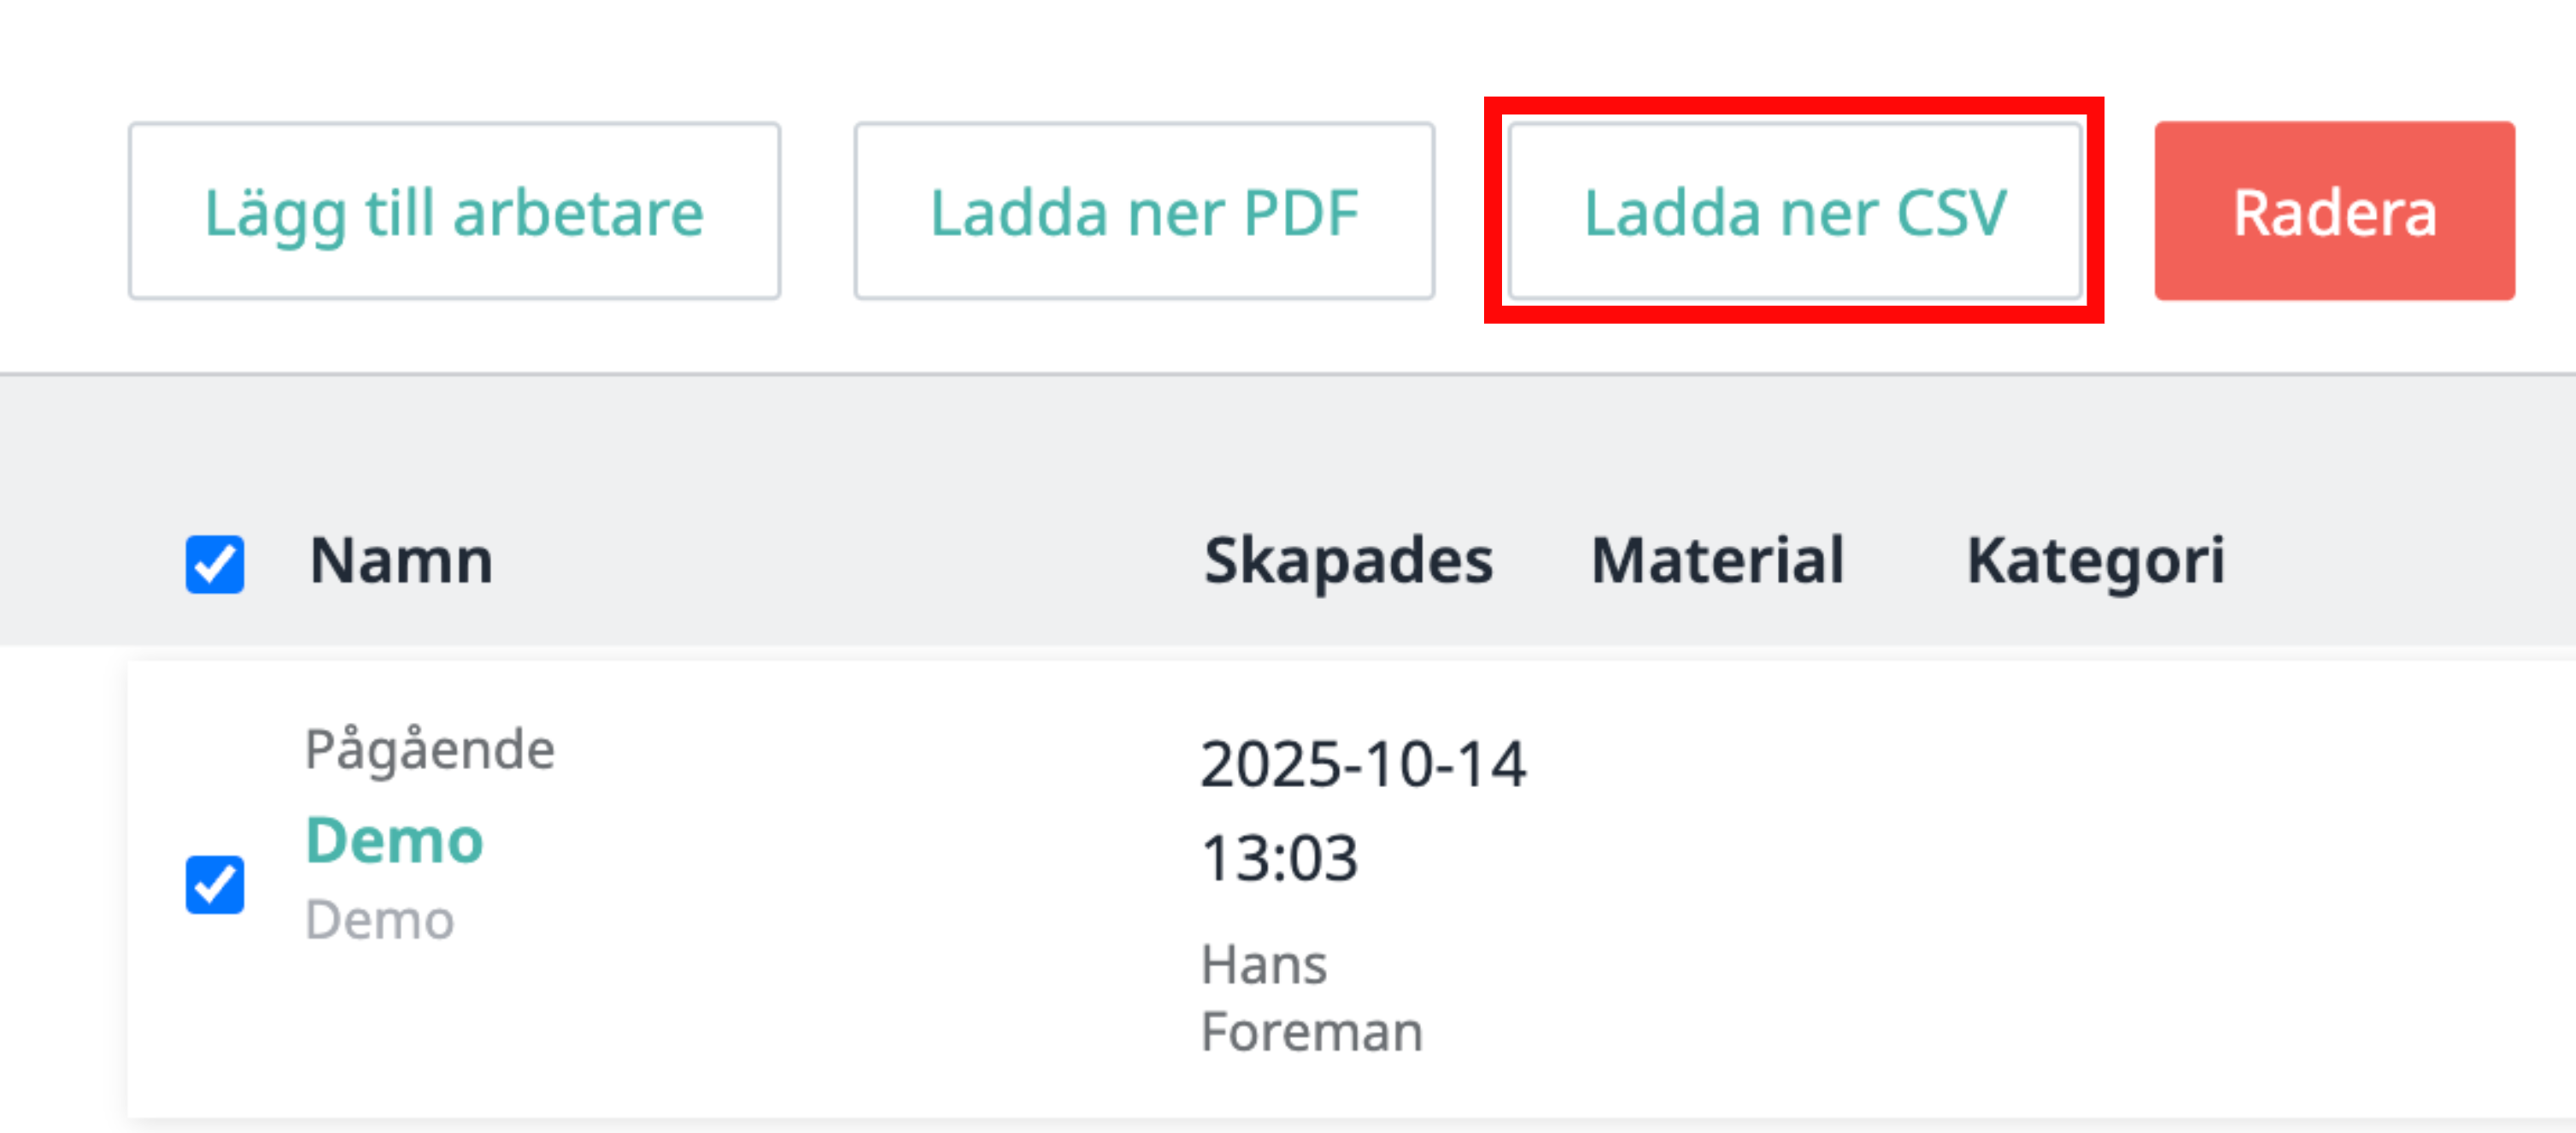Screen dimensions: 2576x1133
Task: Sort by the Namn column header
Action: (x=401, y=560)
